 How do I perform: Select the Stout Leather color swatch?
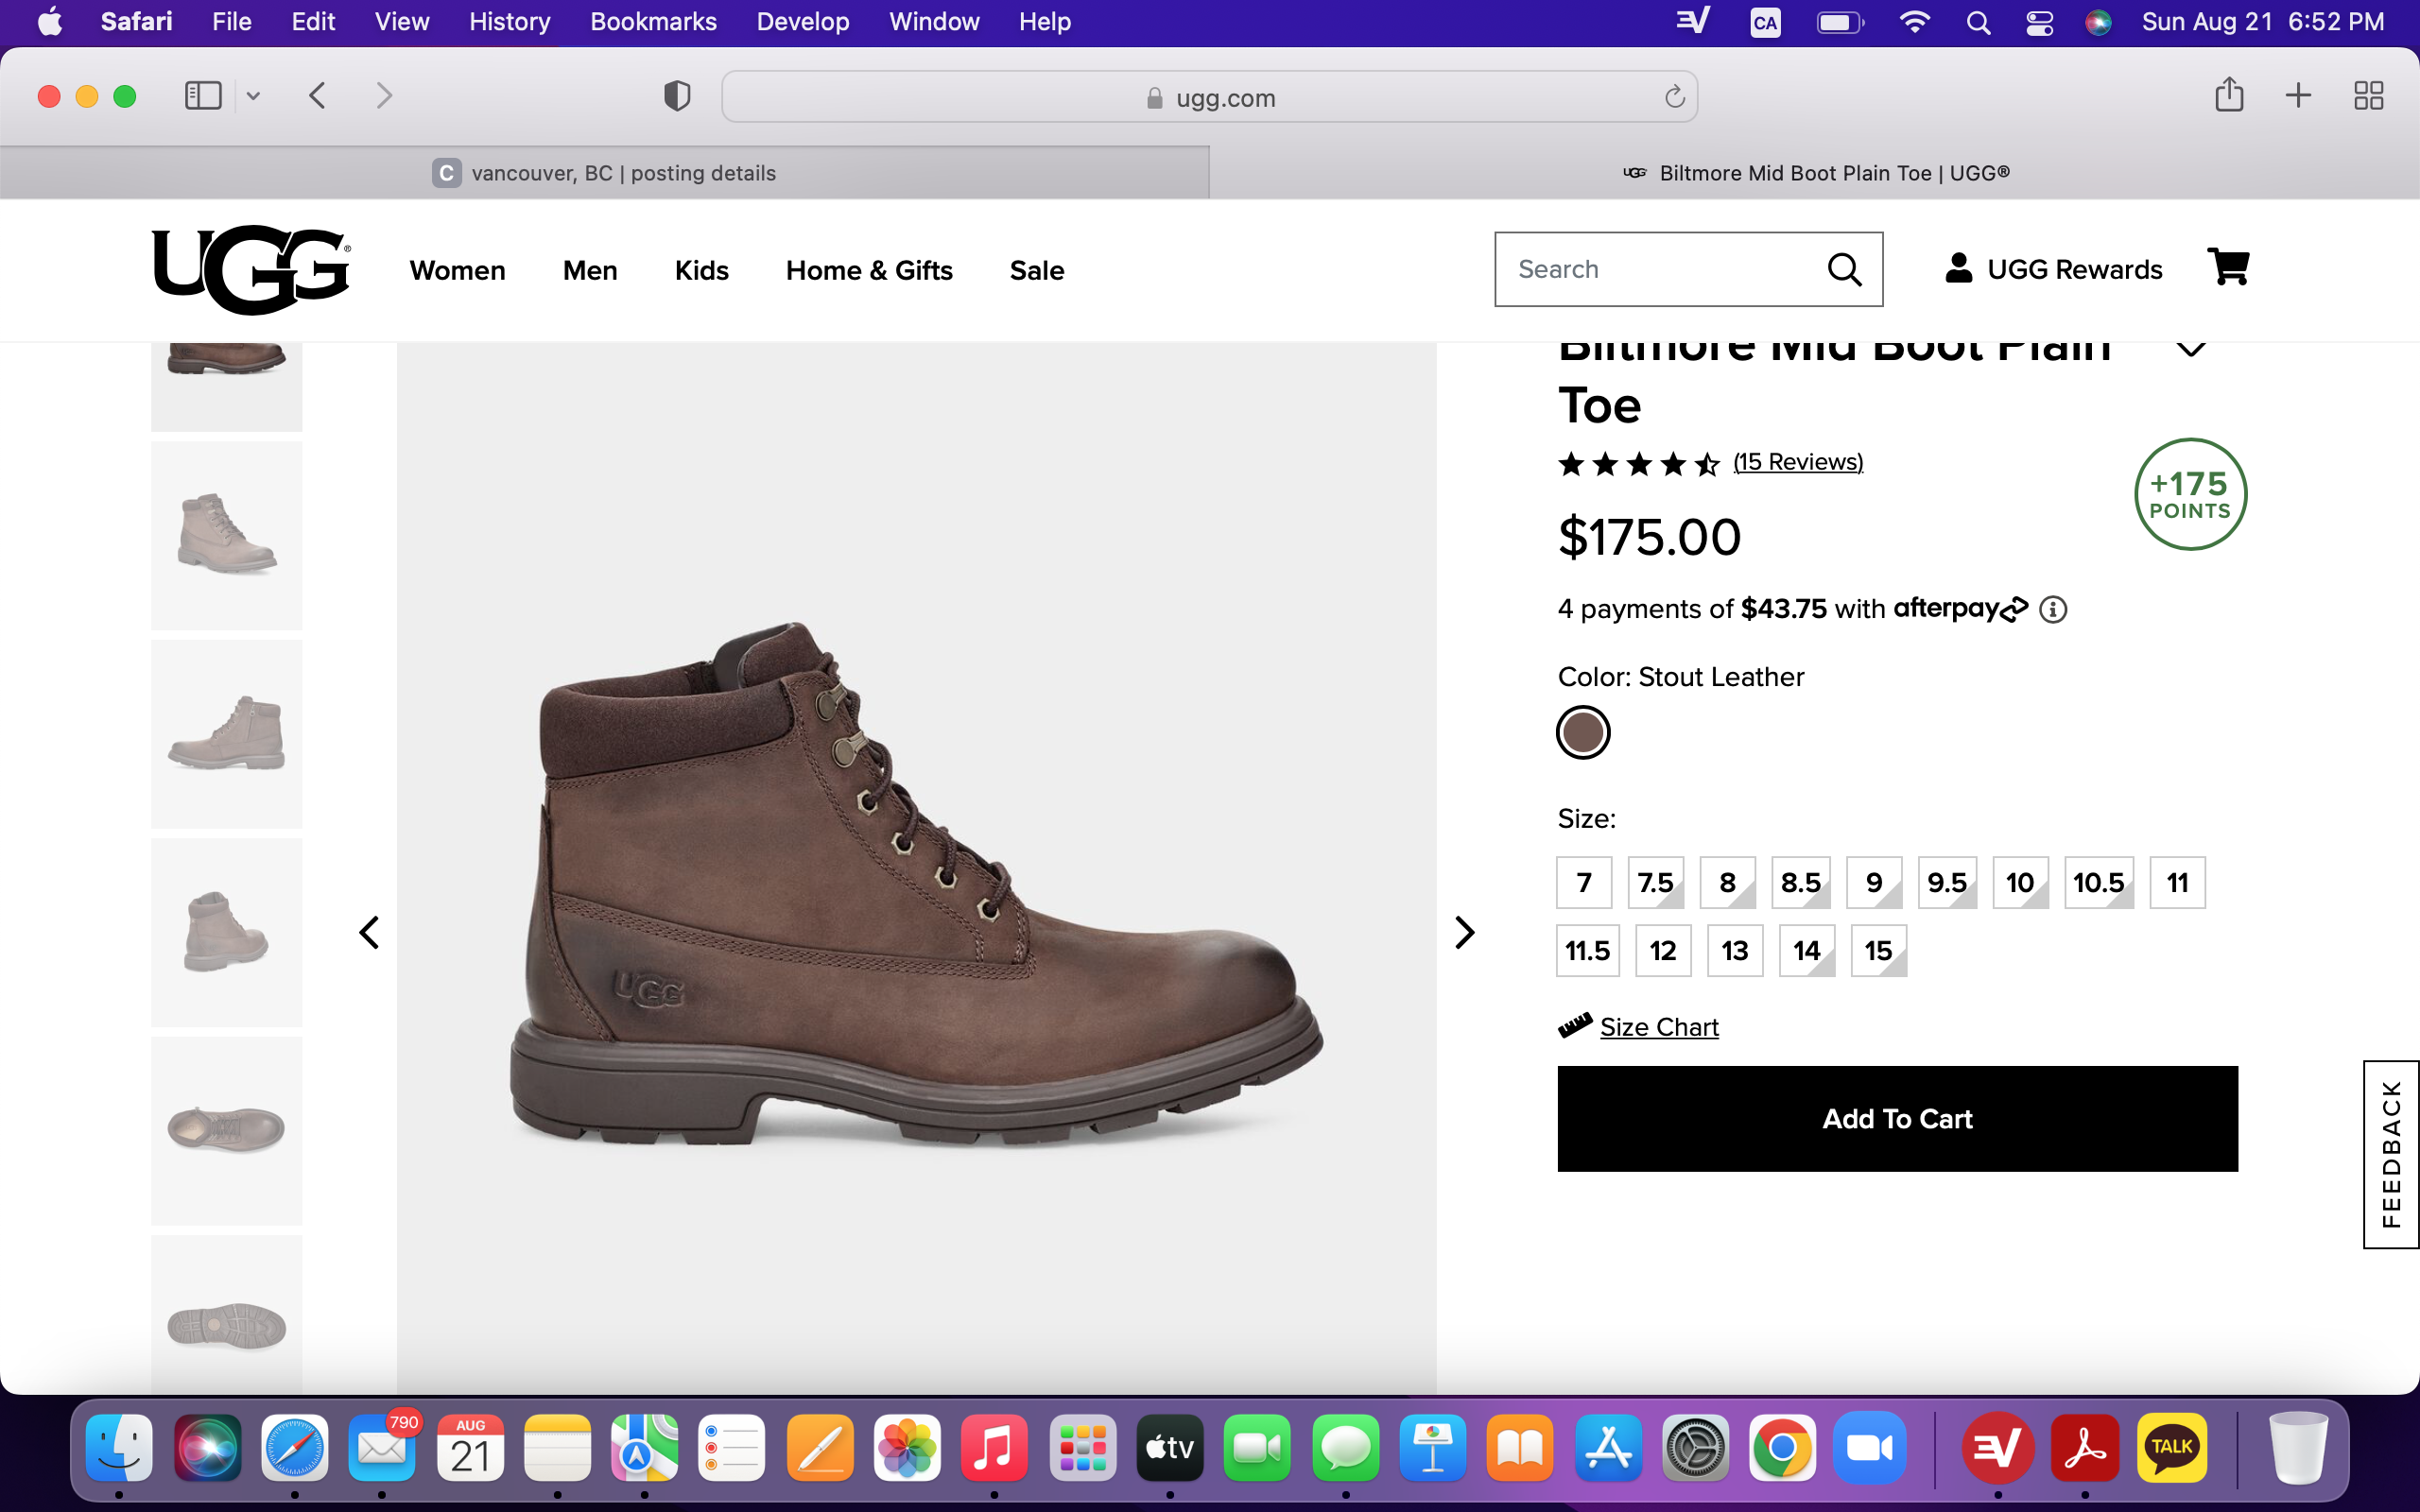pos(1583,733)
